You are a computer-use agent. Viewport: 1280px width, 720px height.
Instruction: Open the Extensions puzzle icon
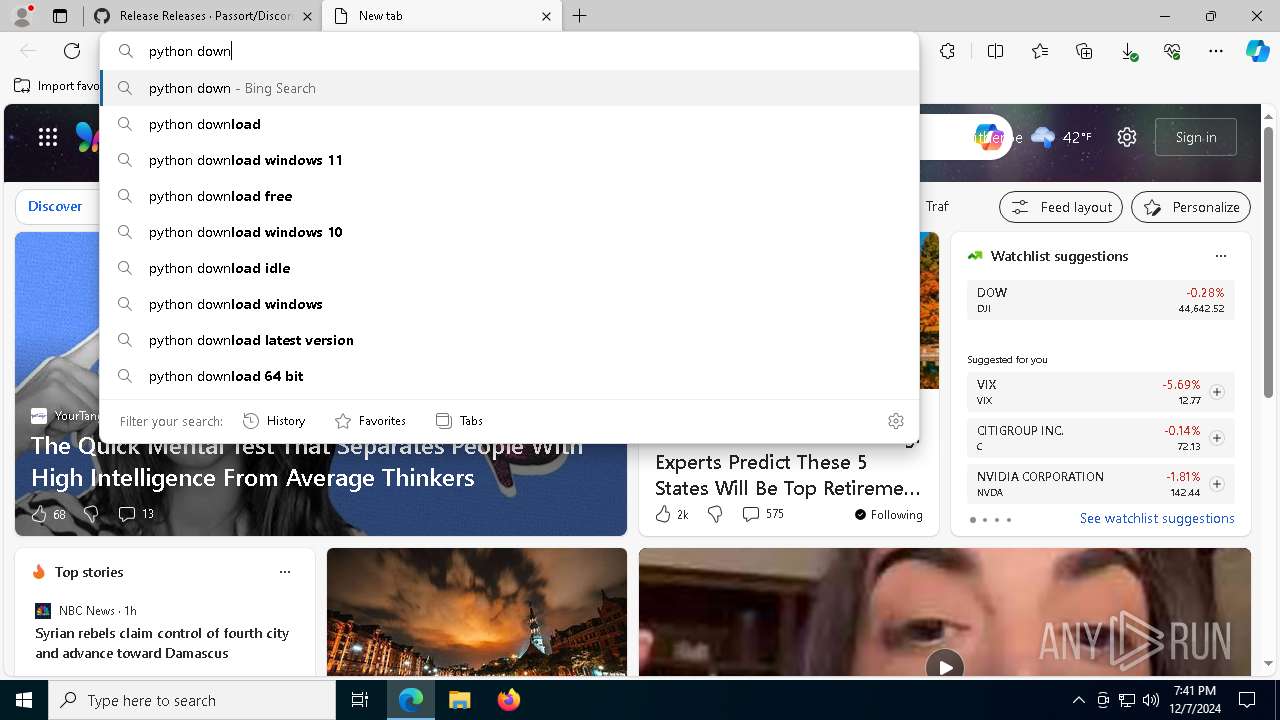947,51
